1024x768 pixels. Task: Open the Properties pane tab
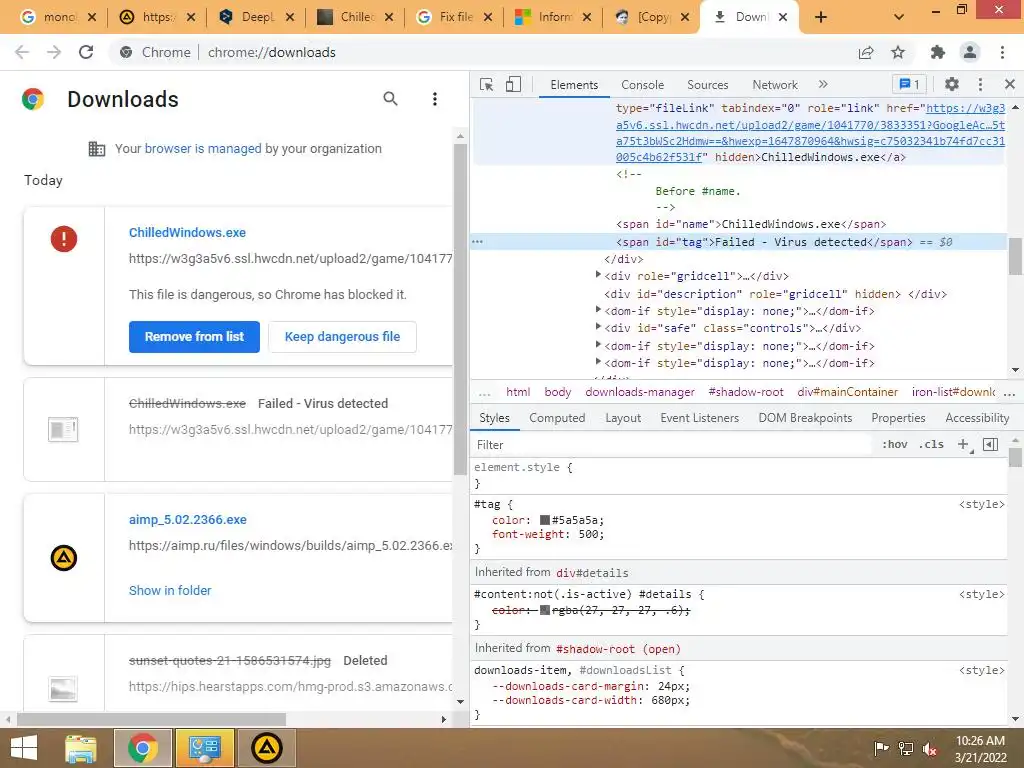(898, 418)
